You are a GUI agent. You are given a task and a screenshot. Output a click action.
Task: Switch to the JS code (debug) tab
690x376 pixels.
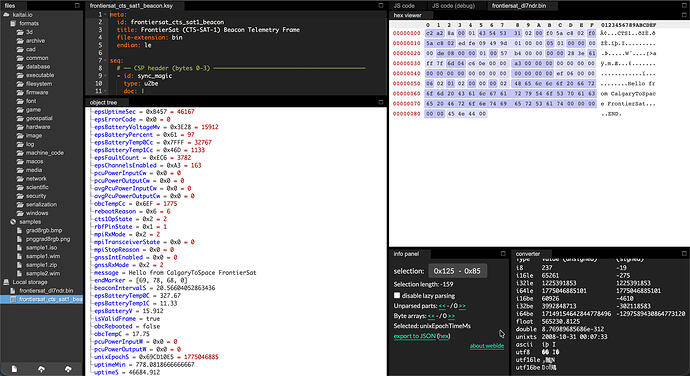pos(453,6)
